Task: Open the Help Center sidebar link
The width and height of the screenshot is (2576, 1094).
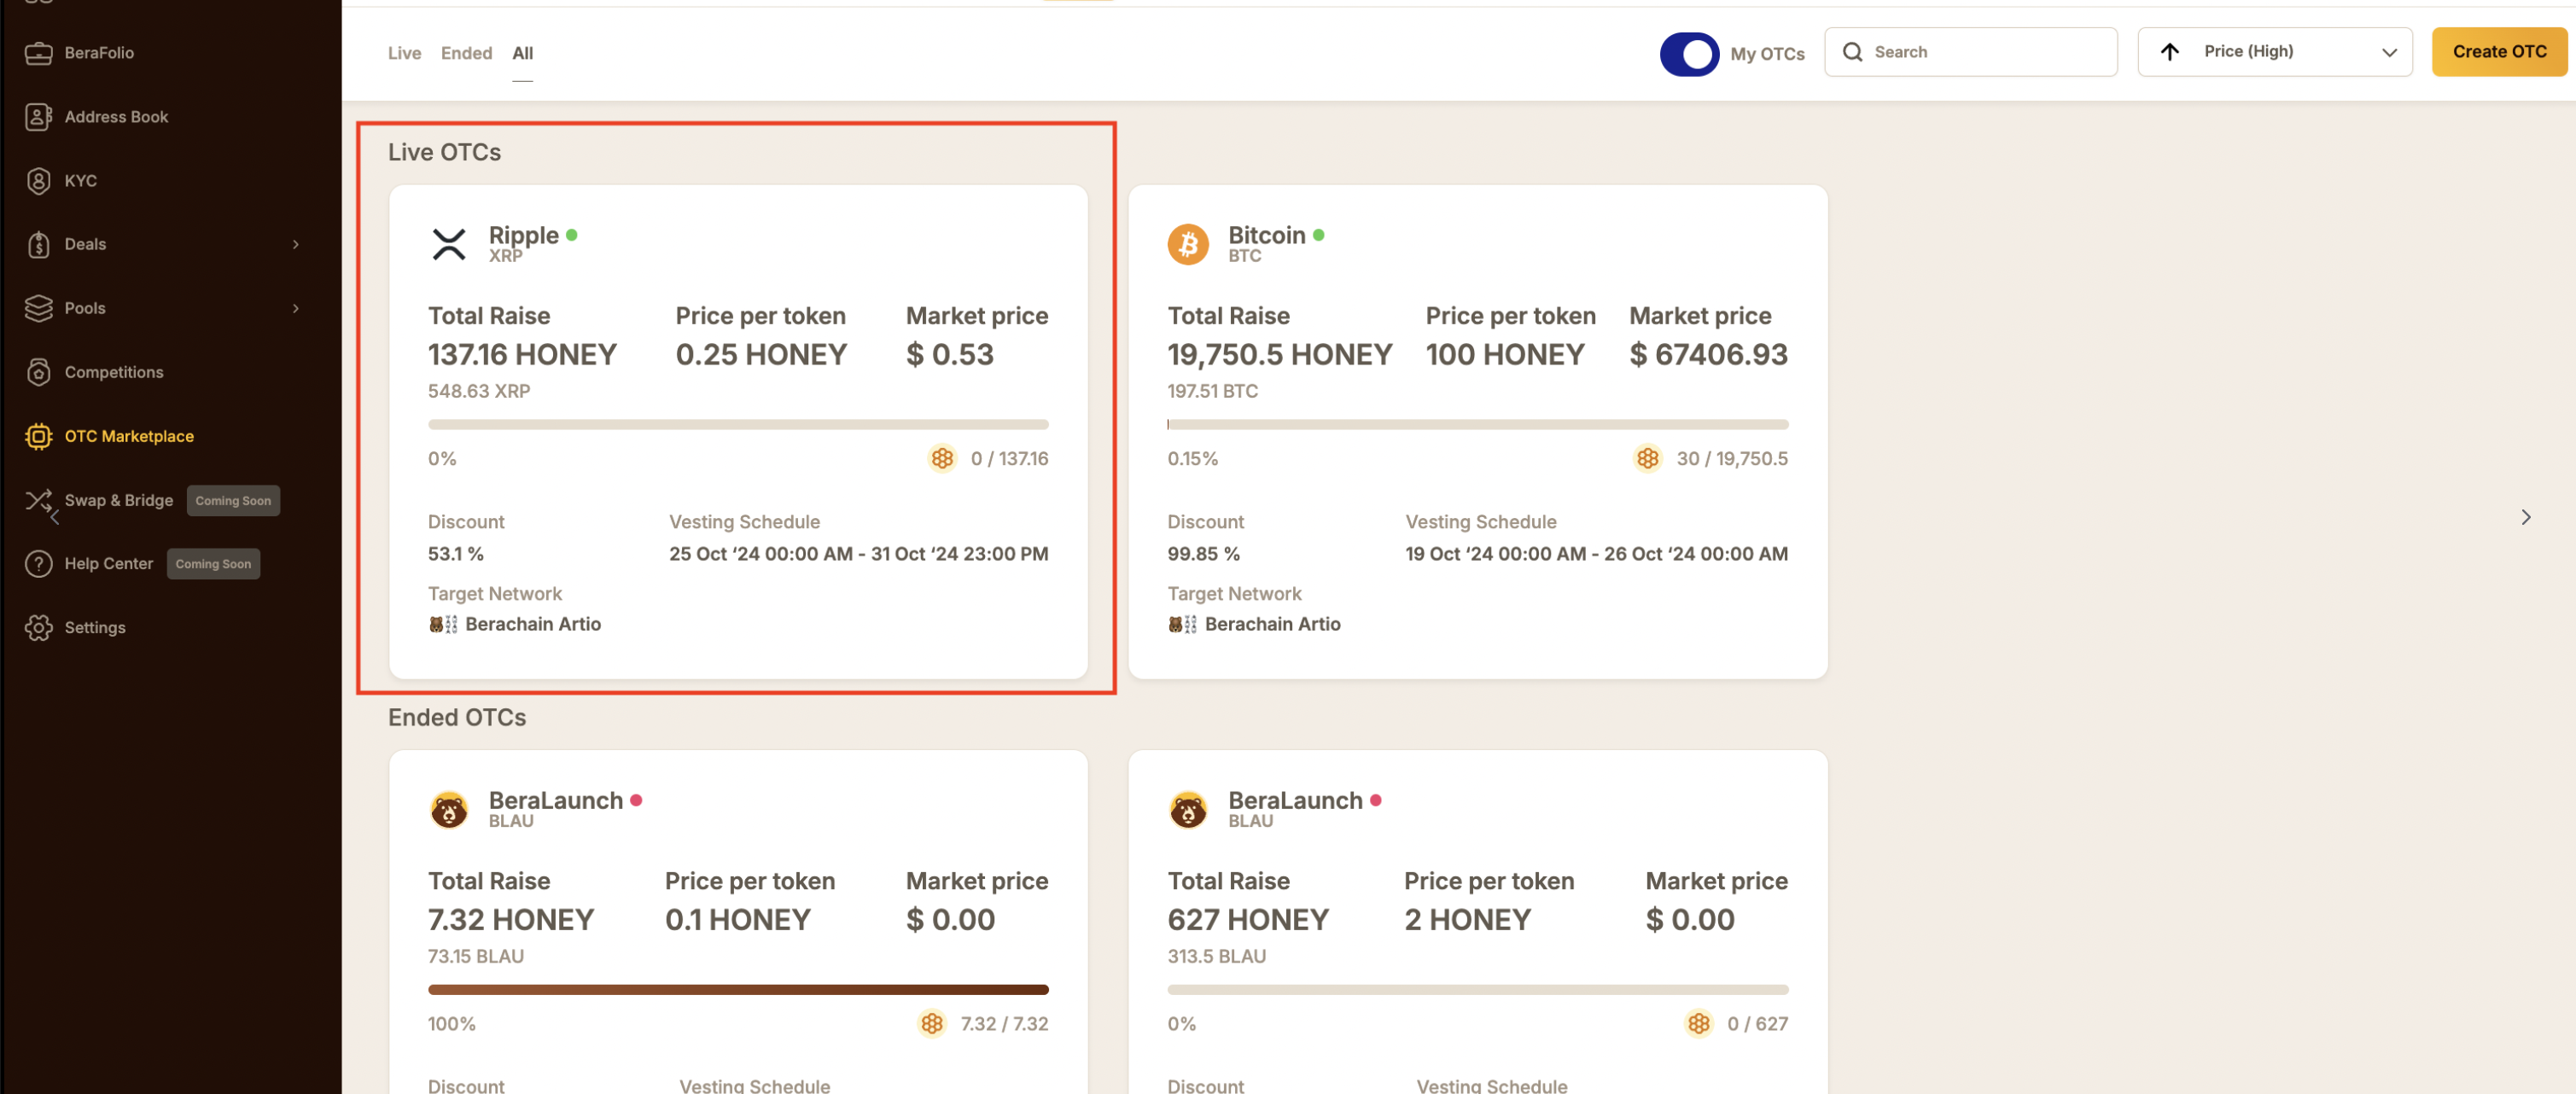Action: pos(108,563)
